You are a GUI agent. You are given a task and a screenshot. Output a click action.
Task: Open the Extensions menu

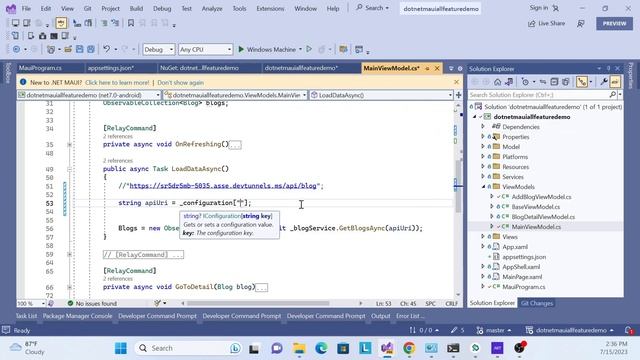[x=270, y=8]
